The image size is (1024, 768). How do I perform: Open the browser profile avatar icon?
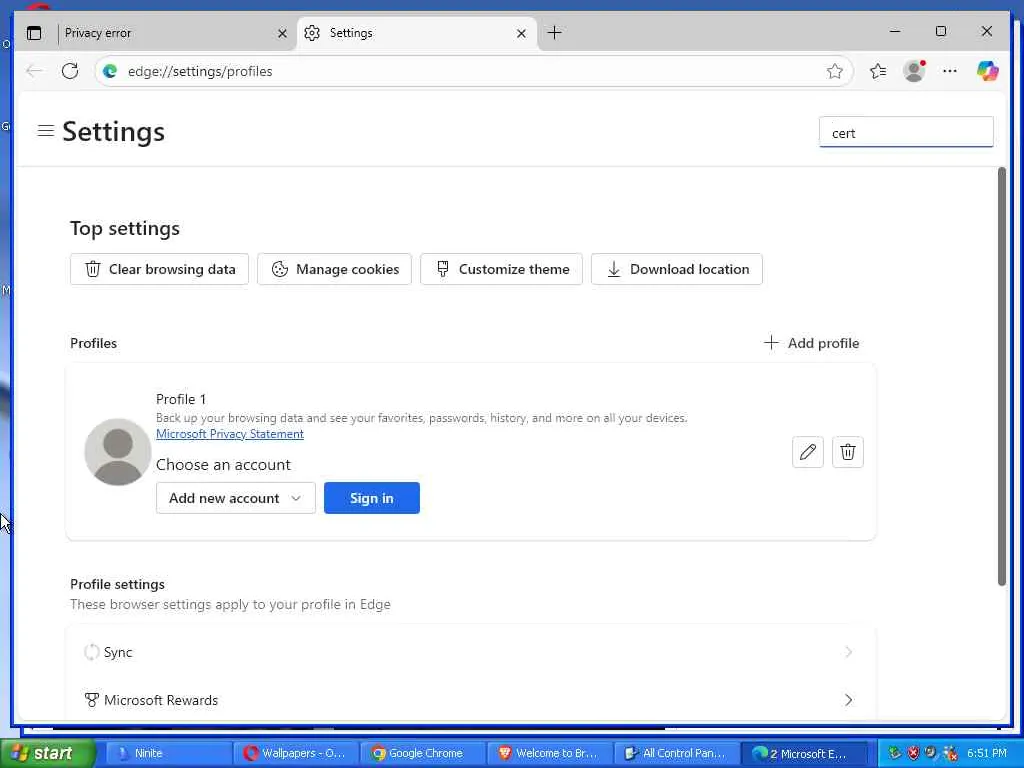point(914,71)
